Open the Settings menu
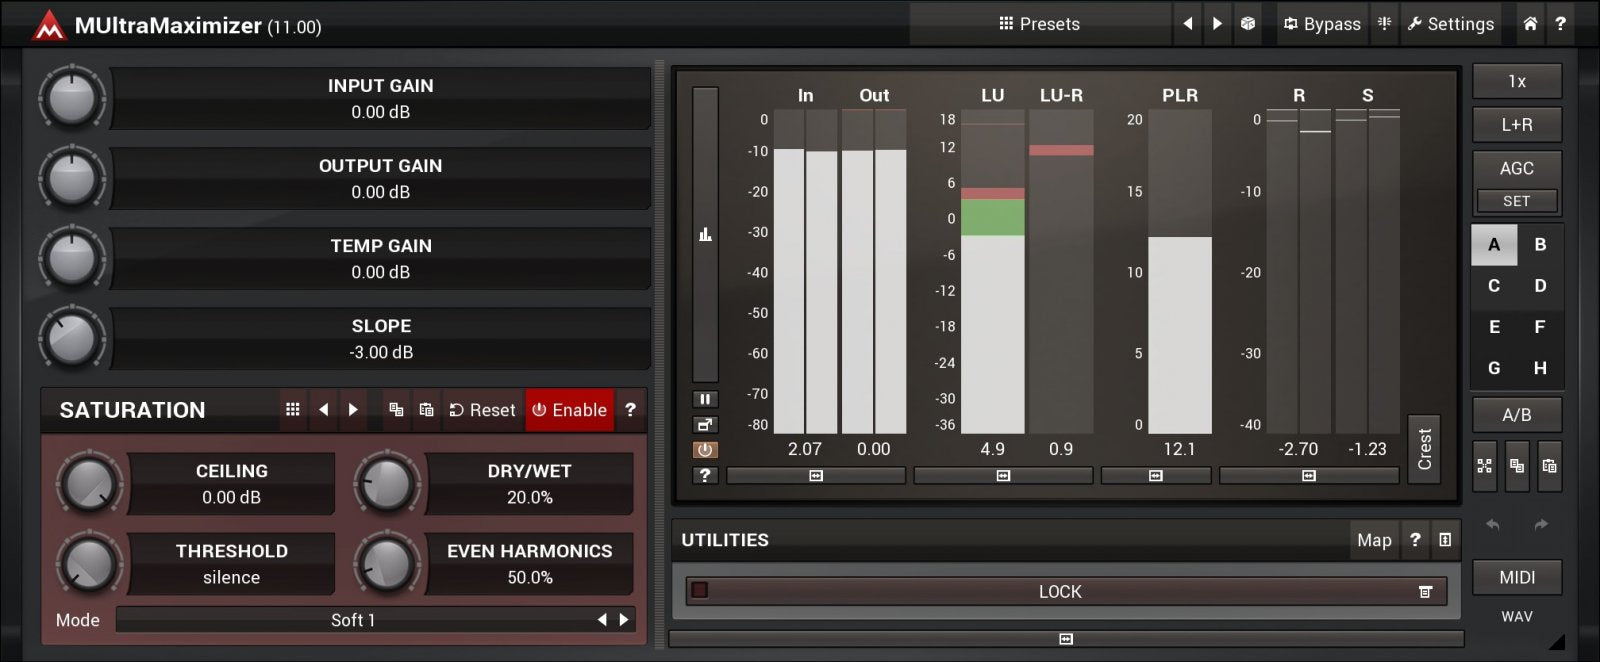 pos(1451,24)
